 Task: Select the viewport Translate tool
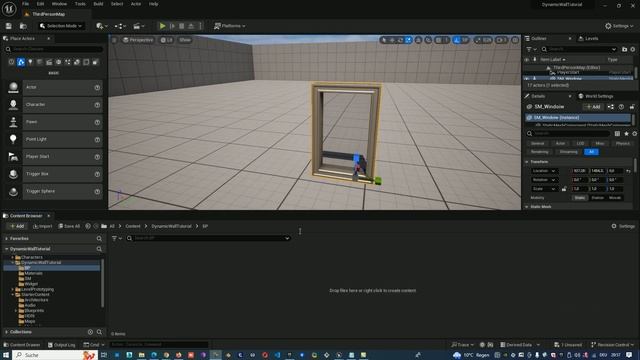click(x=392, y=40)
